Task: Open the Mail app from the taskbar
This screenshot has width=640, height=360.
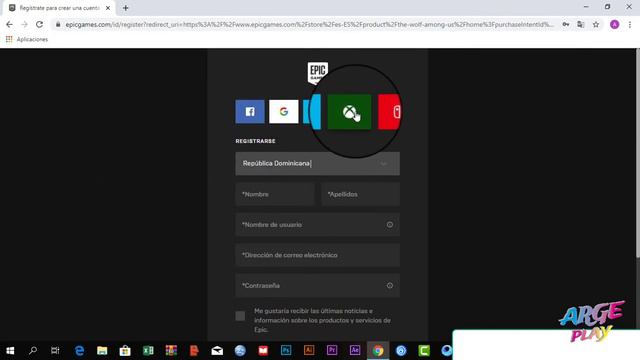Action: click(x=217, y=350)
